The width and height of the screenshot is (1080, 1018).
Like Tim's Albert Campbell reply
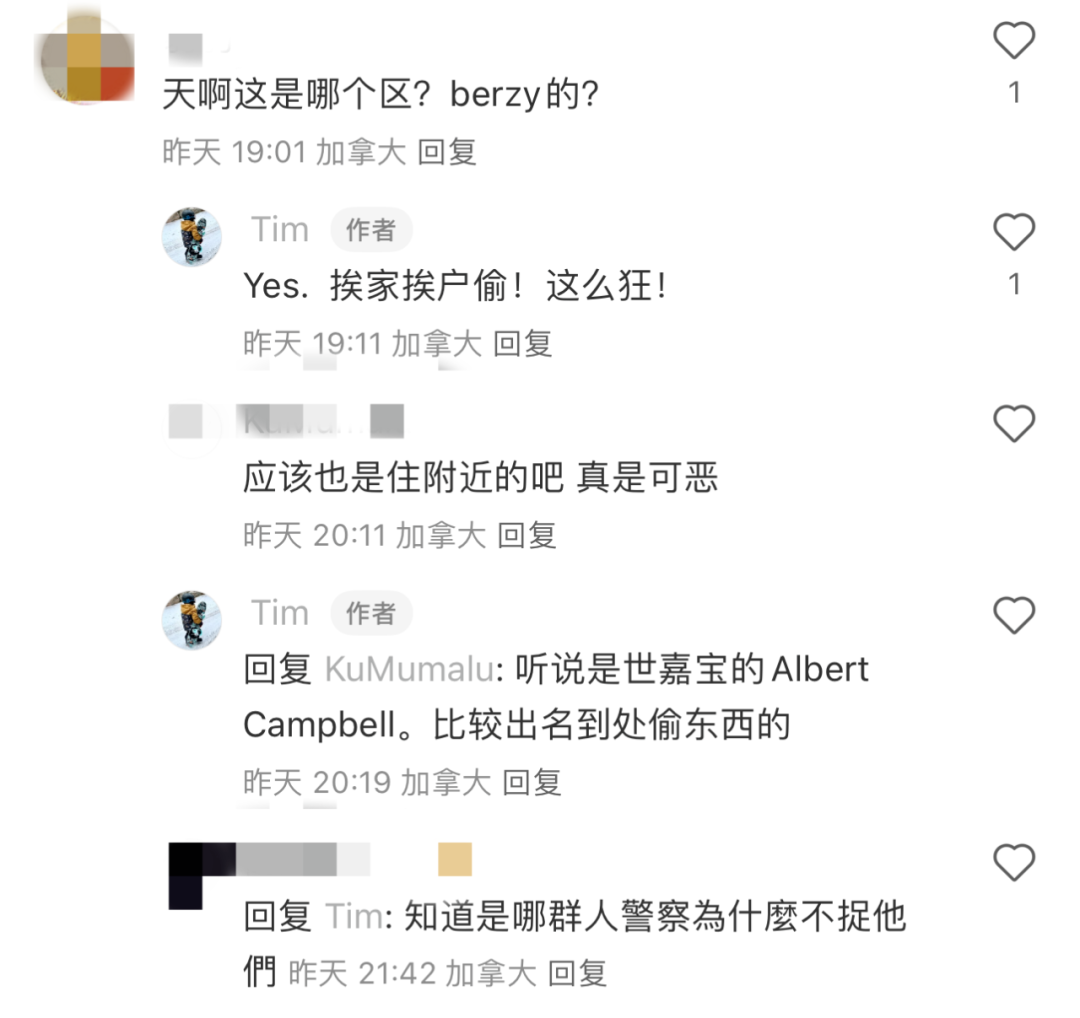(x=1014, y=615)
